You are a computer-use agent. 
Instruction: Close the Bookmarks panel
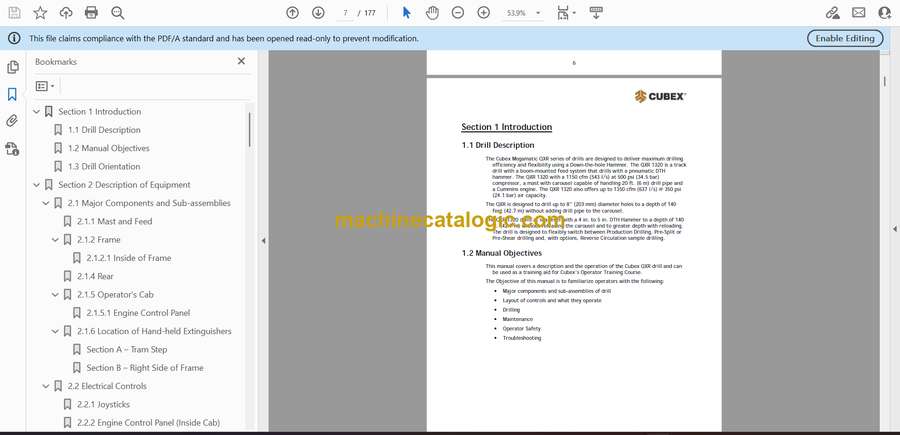pyautogui.click(x=241, y=61)
